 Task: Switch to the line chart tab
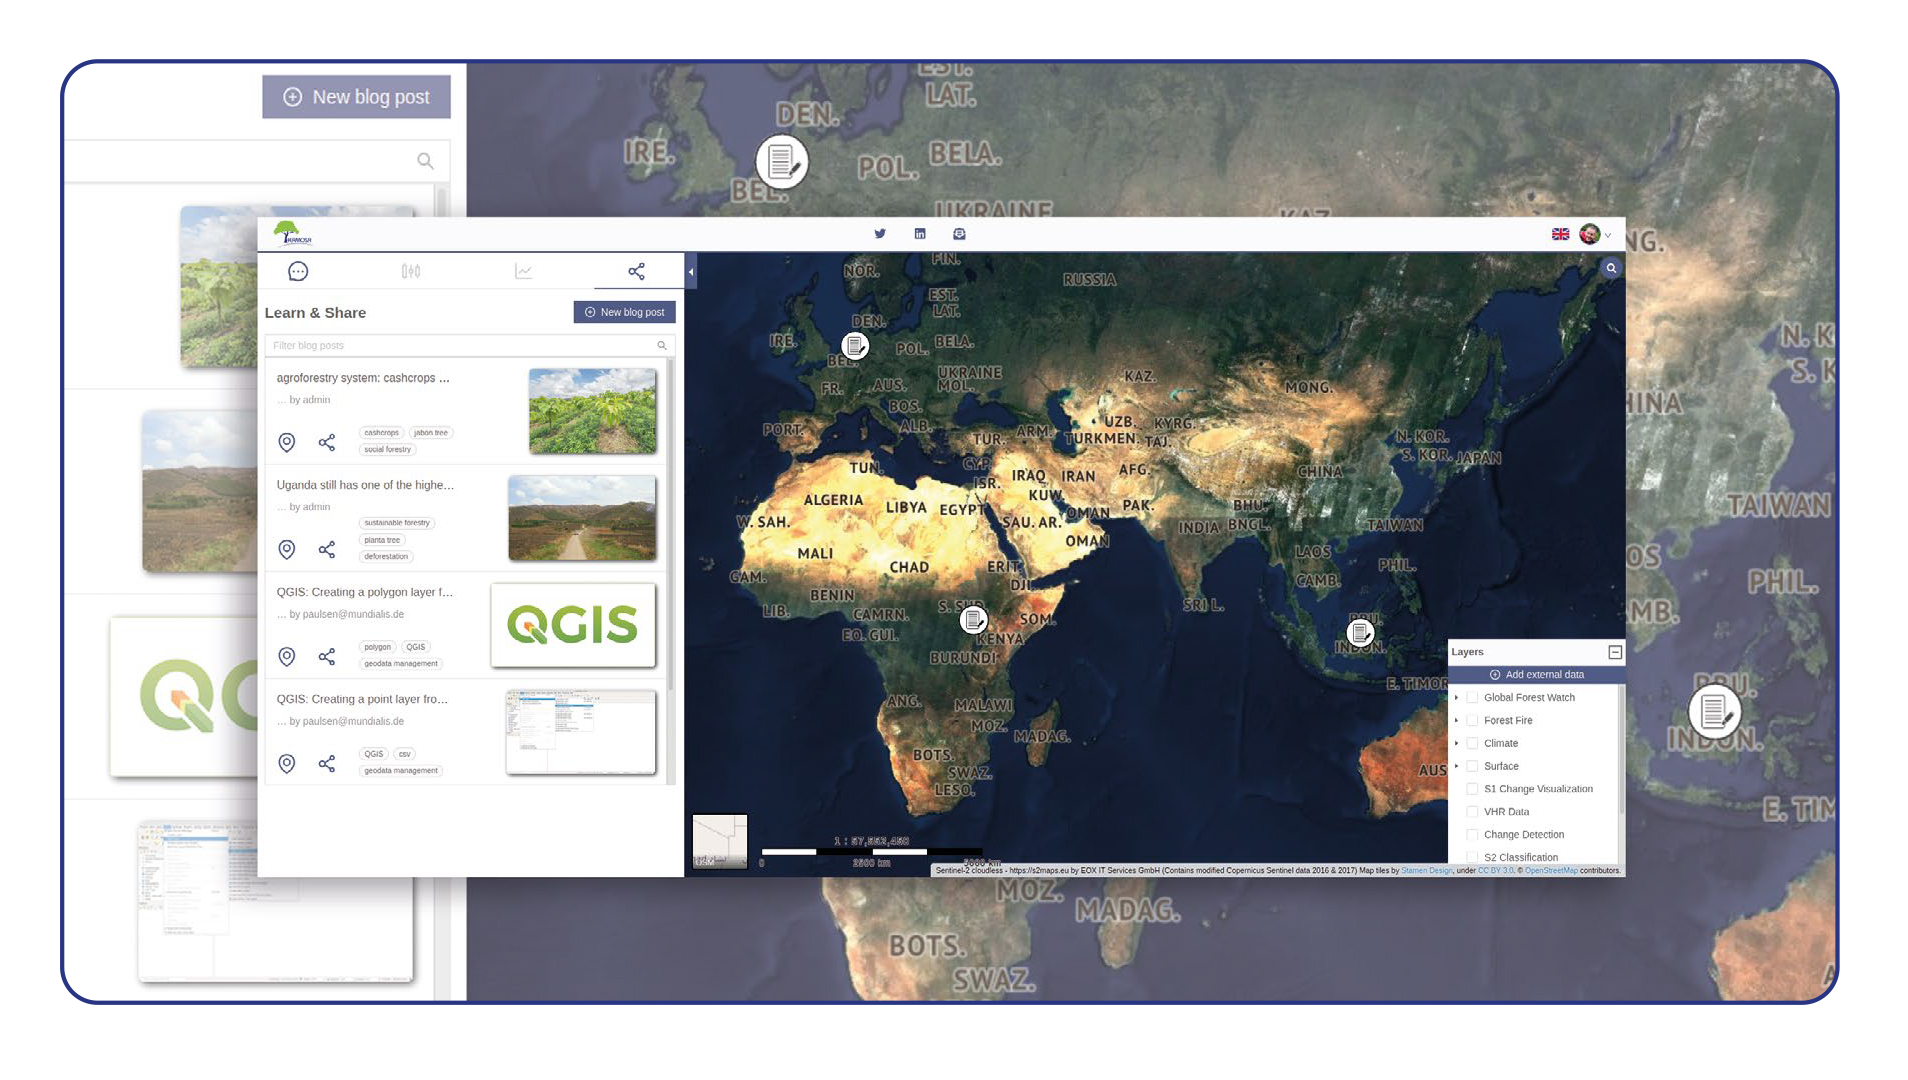(523, 271)
